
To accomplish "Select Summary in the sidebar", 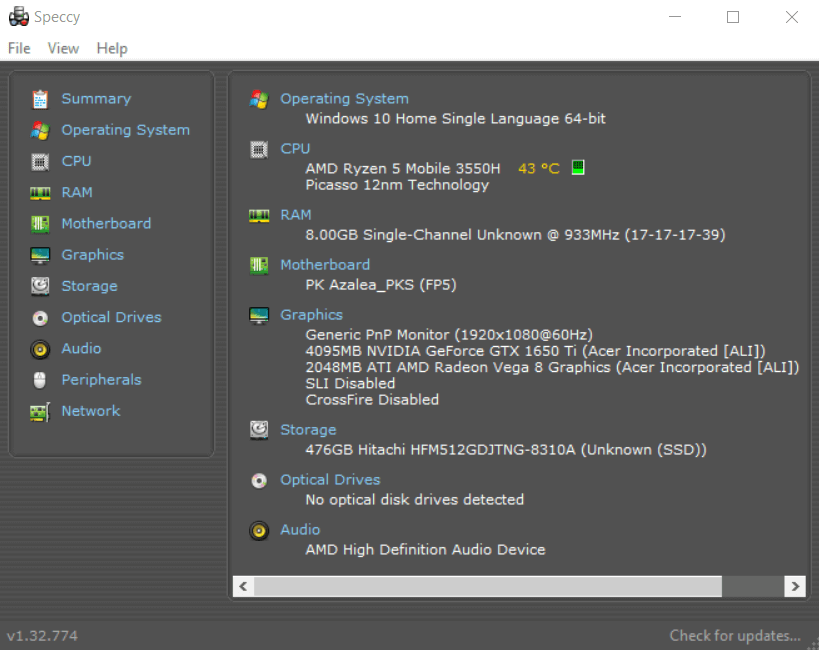I will coord(96,99).
